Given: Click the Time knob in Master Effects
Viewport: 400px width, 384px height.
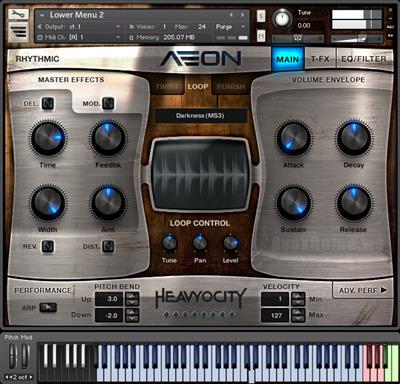Looking at the screenshot, I should [x=48, y=138].
